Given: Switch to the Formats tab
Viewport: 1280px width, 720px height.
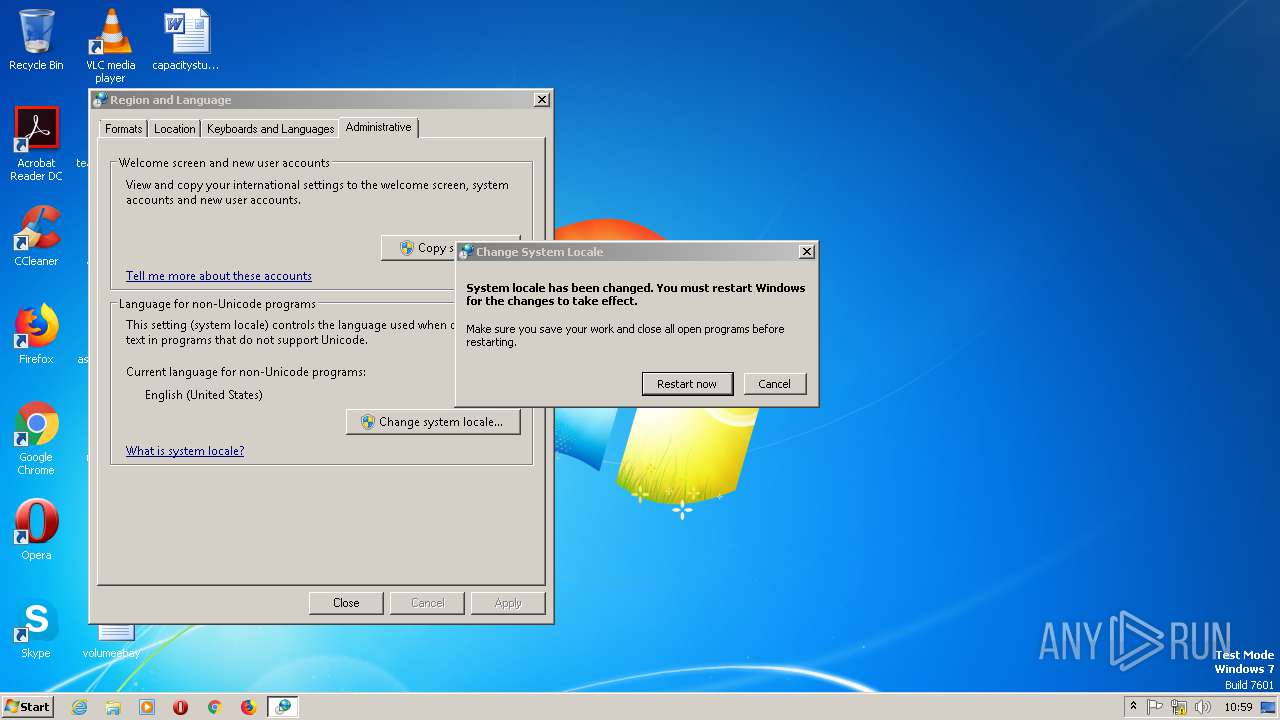Looking at the screenshot, I should click(124, 129).
